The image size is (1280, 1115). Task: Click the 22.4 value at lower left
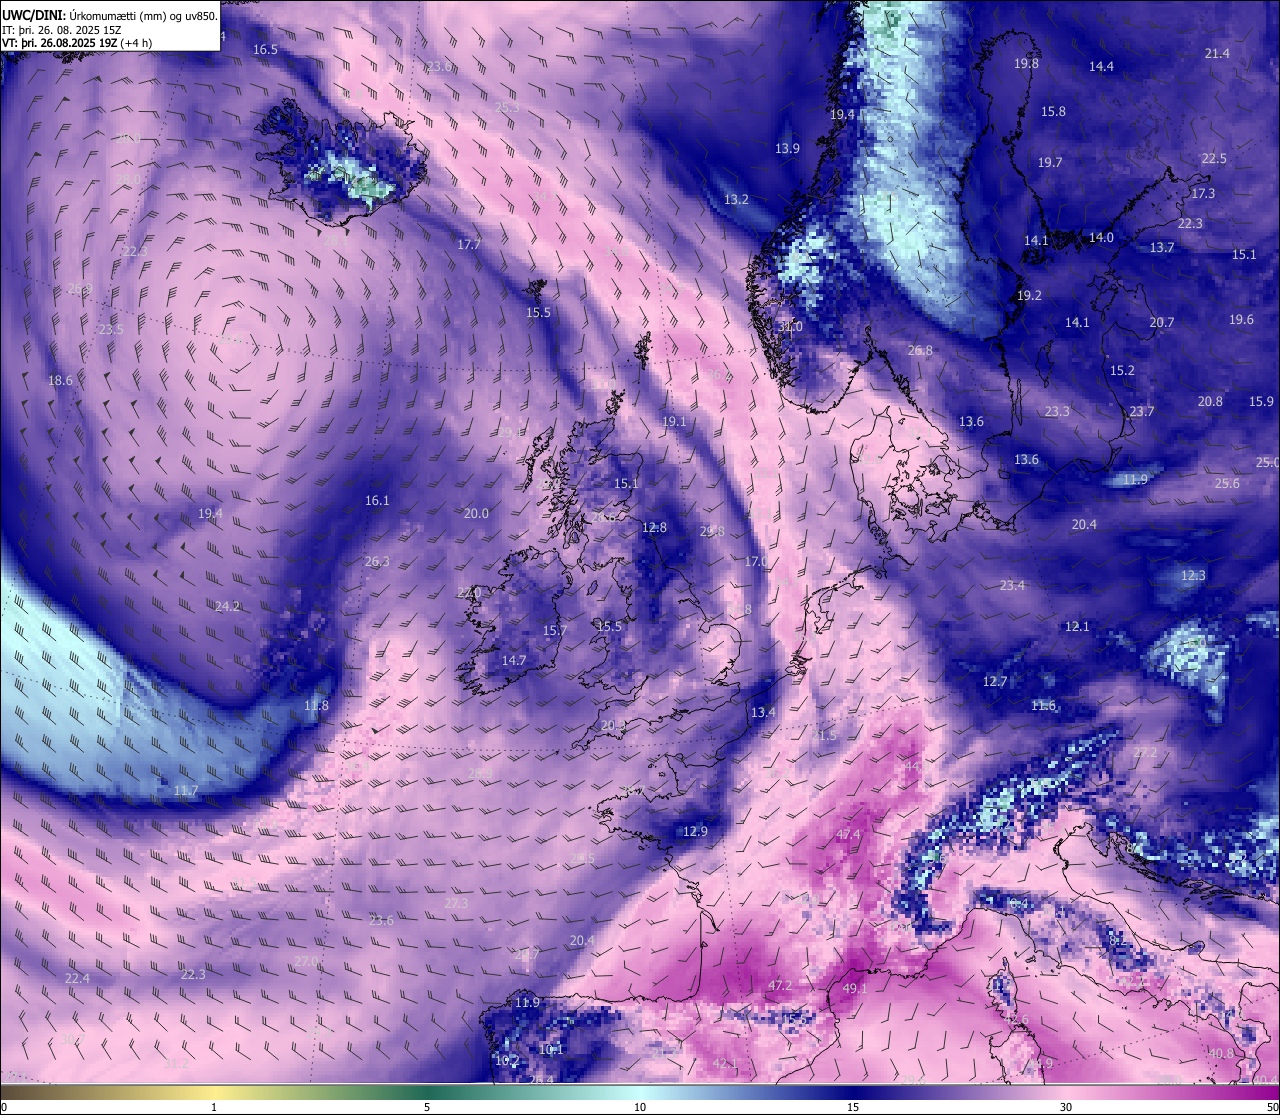point(77,979)
